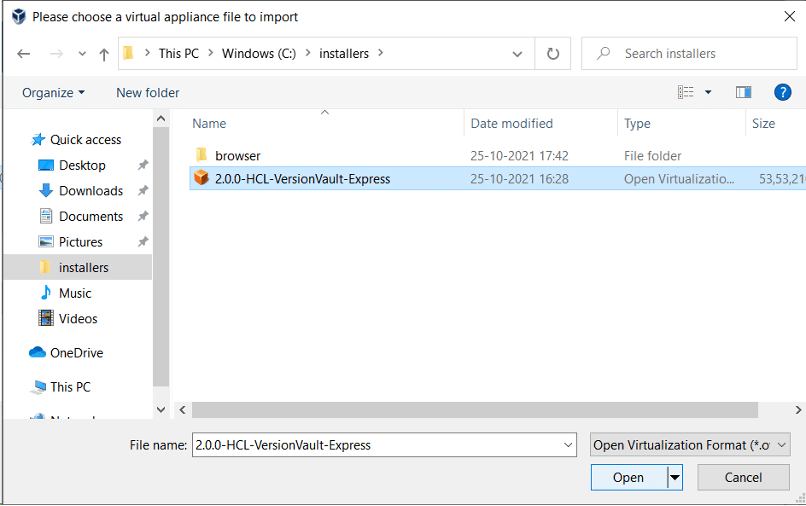Click the pin icon next to Downloads
This screenshot has height=506, width=806.
pos(143,191)
